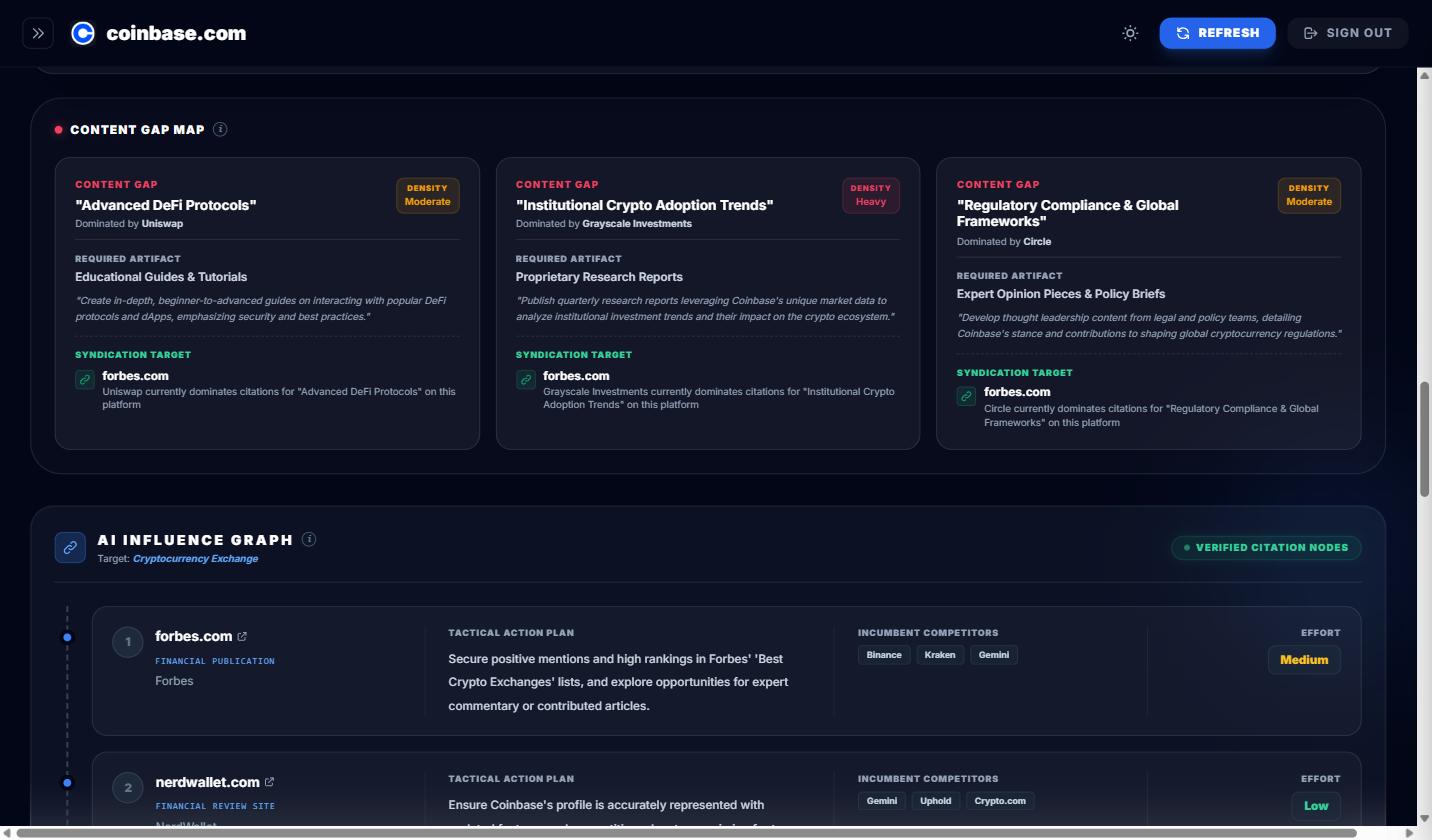1432x840 pixels.
Task: Click syndication link icon in Institutional Crypto card
Action: [x=526, y=379]
